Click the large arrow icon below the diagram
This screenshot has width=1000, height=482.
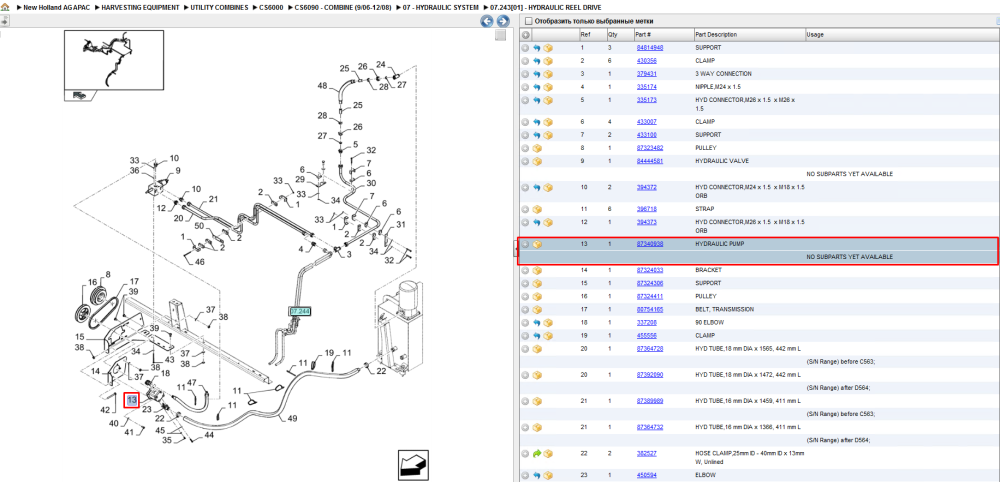tap(413, 465)
